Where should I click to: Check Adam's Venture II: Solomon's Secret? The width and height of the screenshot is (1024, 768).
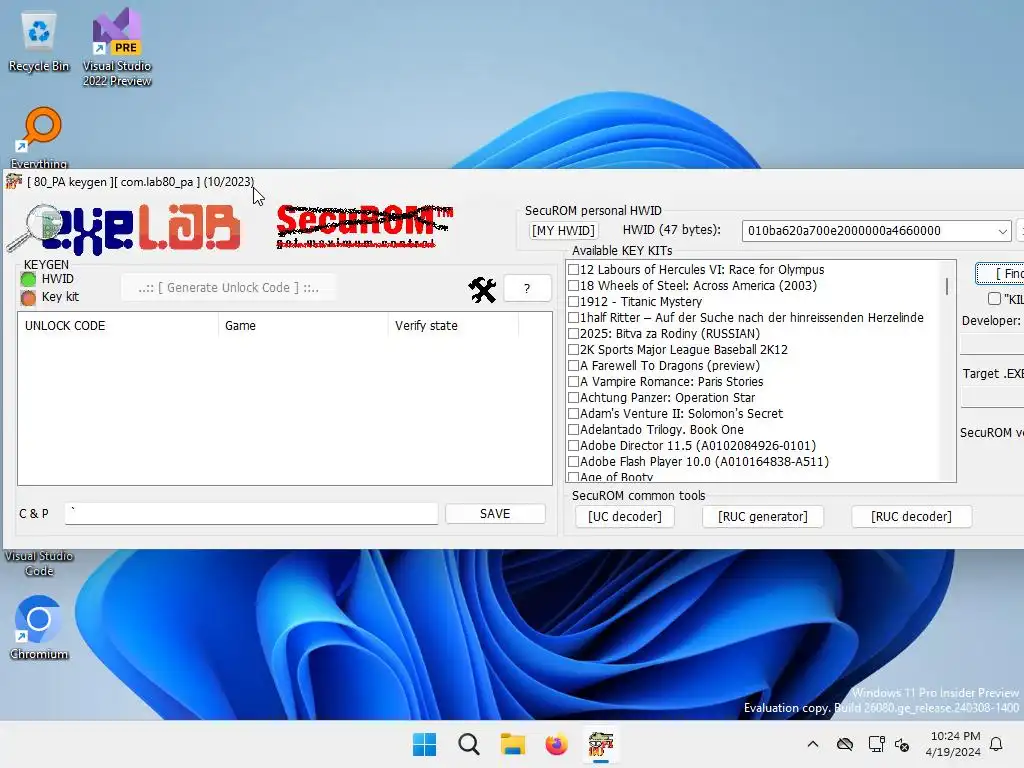[573, 413]
